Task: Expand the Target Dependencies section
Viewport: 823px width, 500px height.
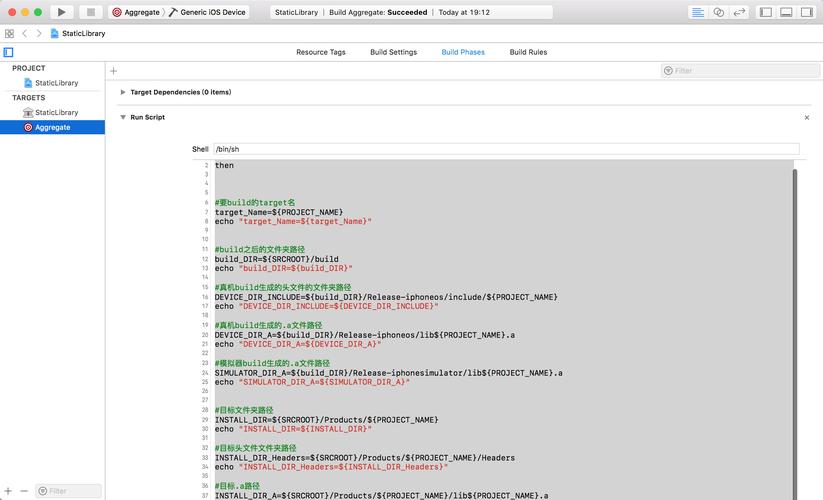Action: point(123,92)
